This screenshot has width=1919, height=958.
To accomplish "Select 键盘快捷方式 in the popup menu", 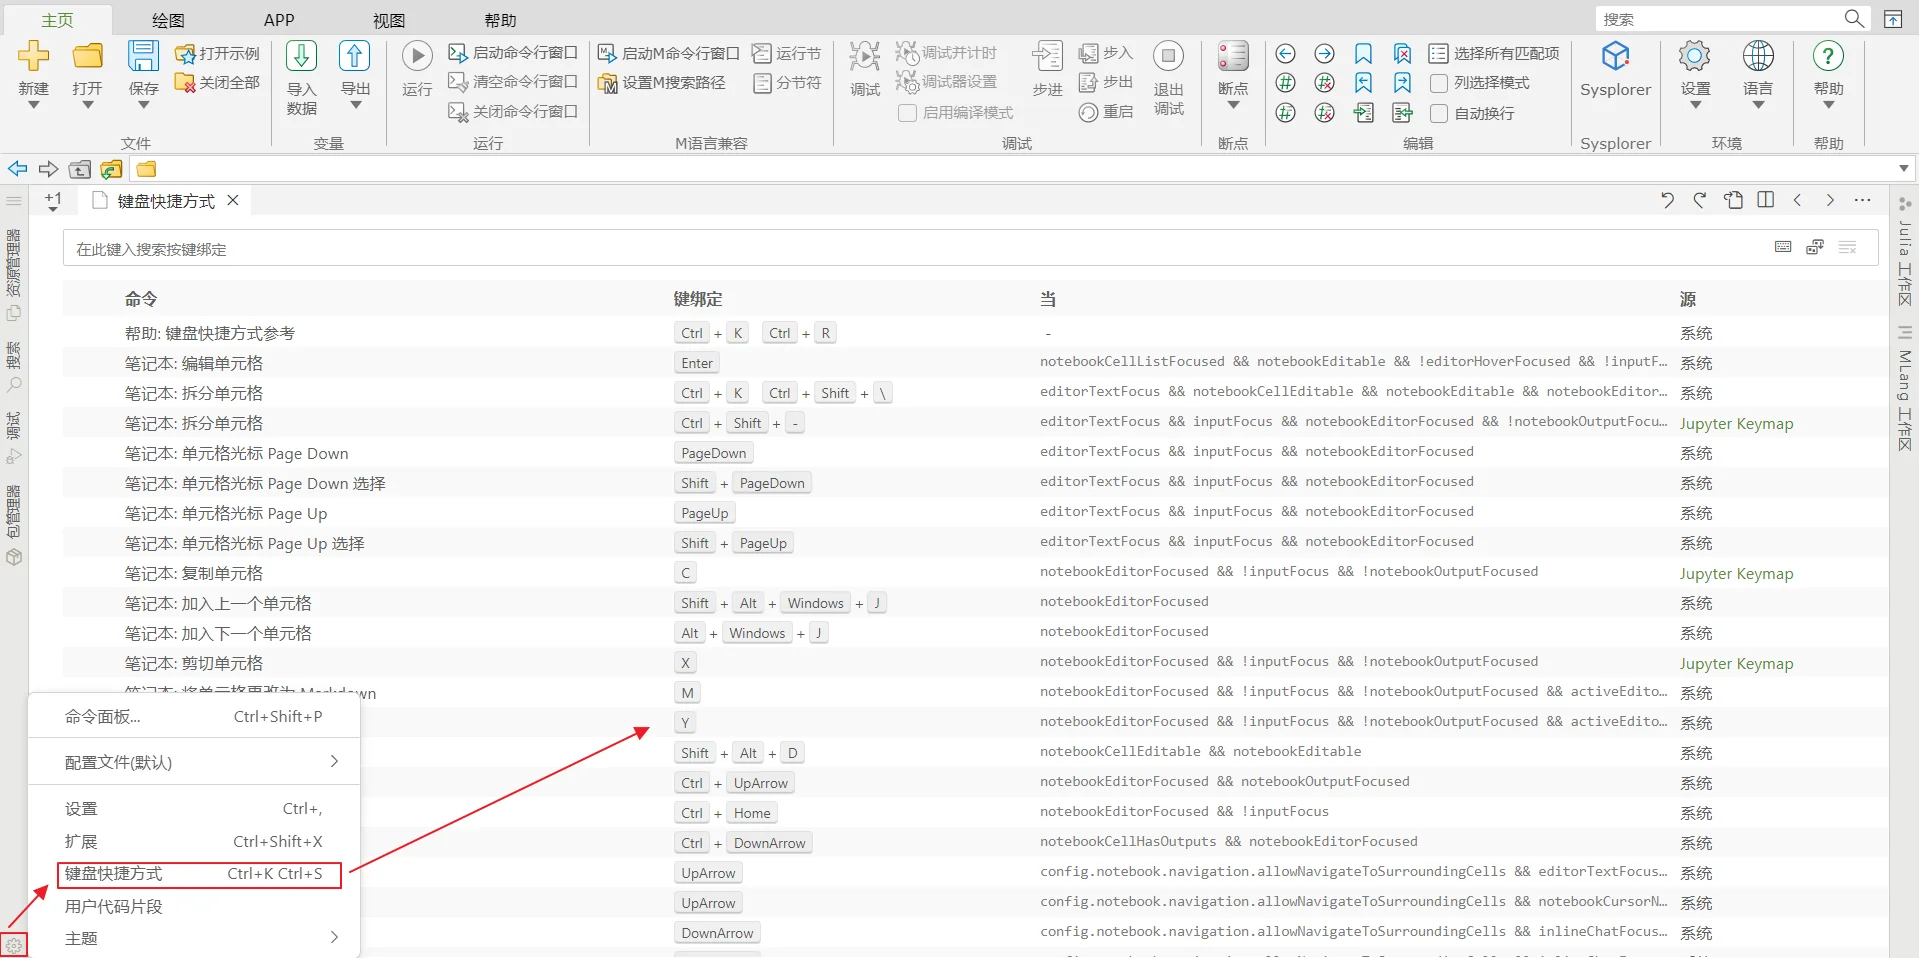I will [194, 874].
